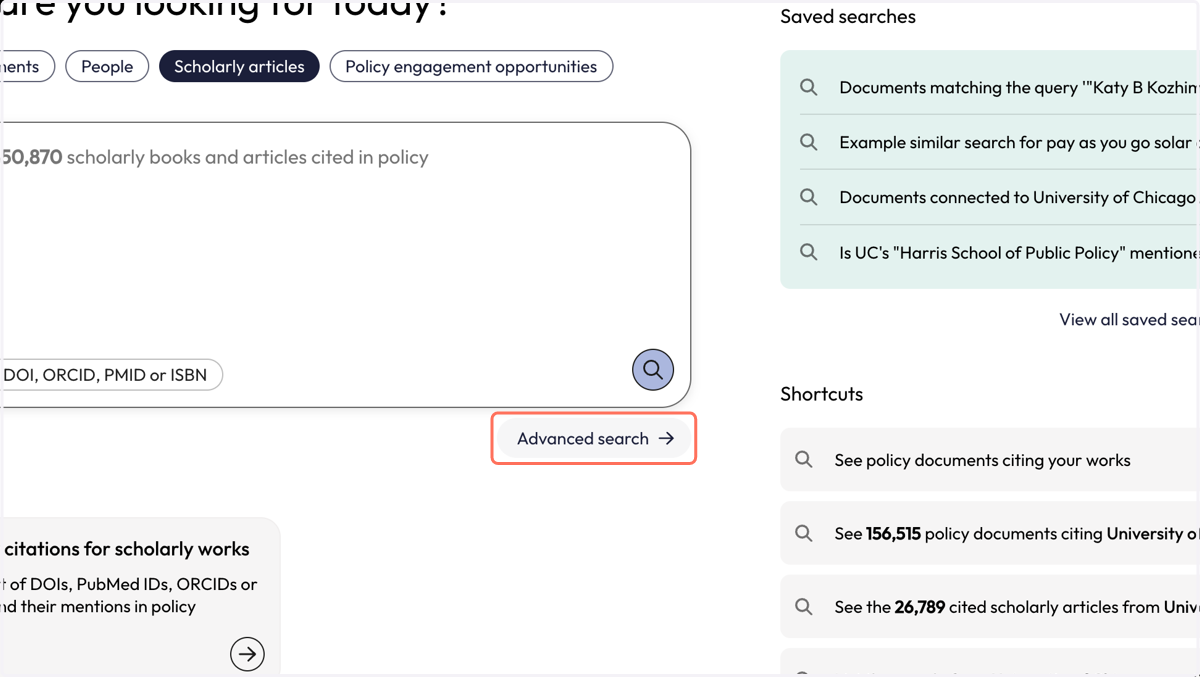Image resolution: width=1200 pixels, height=677 pixels.
Task: Click the DOI, ORCID, PMID or ISBN pill
Action: [x=110, y=375]
